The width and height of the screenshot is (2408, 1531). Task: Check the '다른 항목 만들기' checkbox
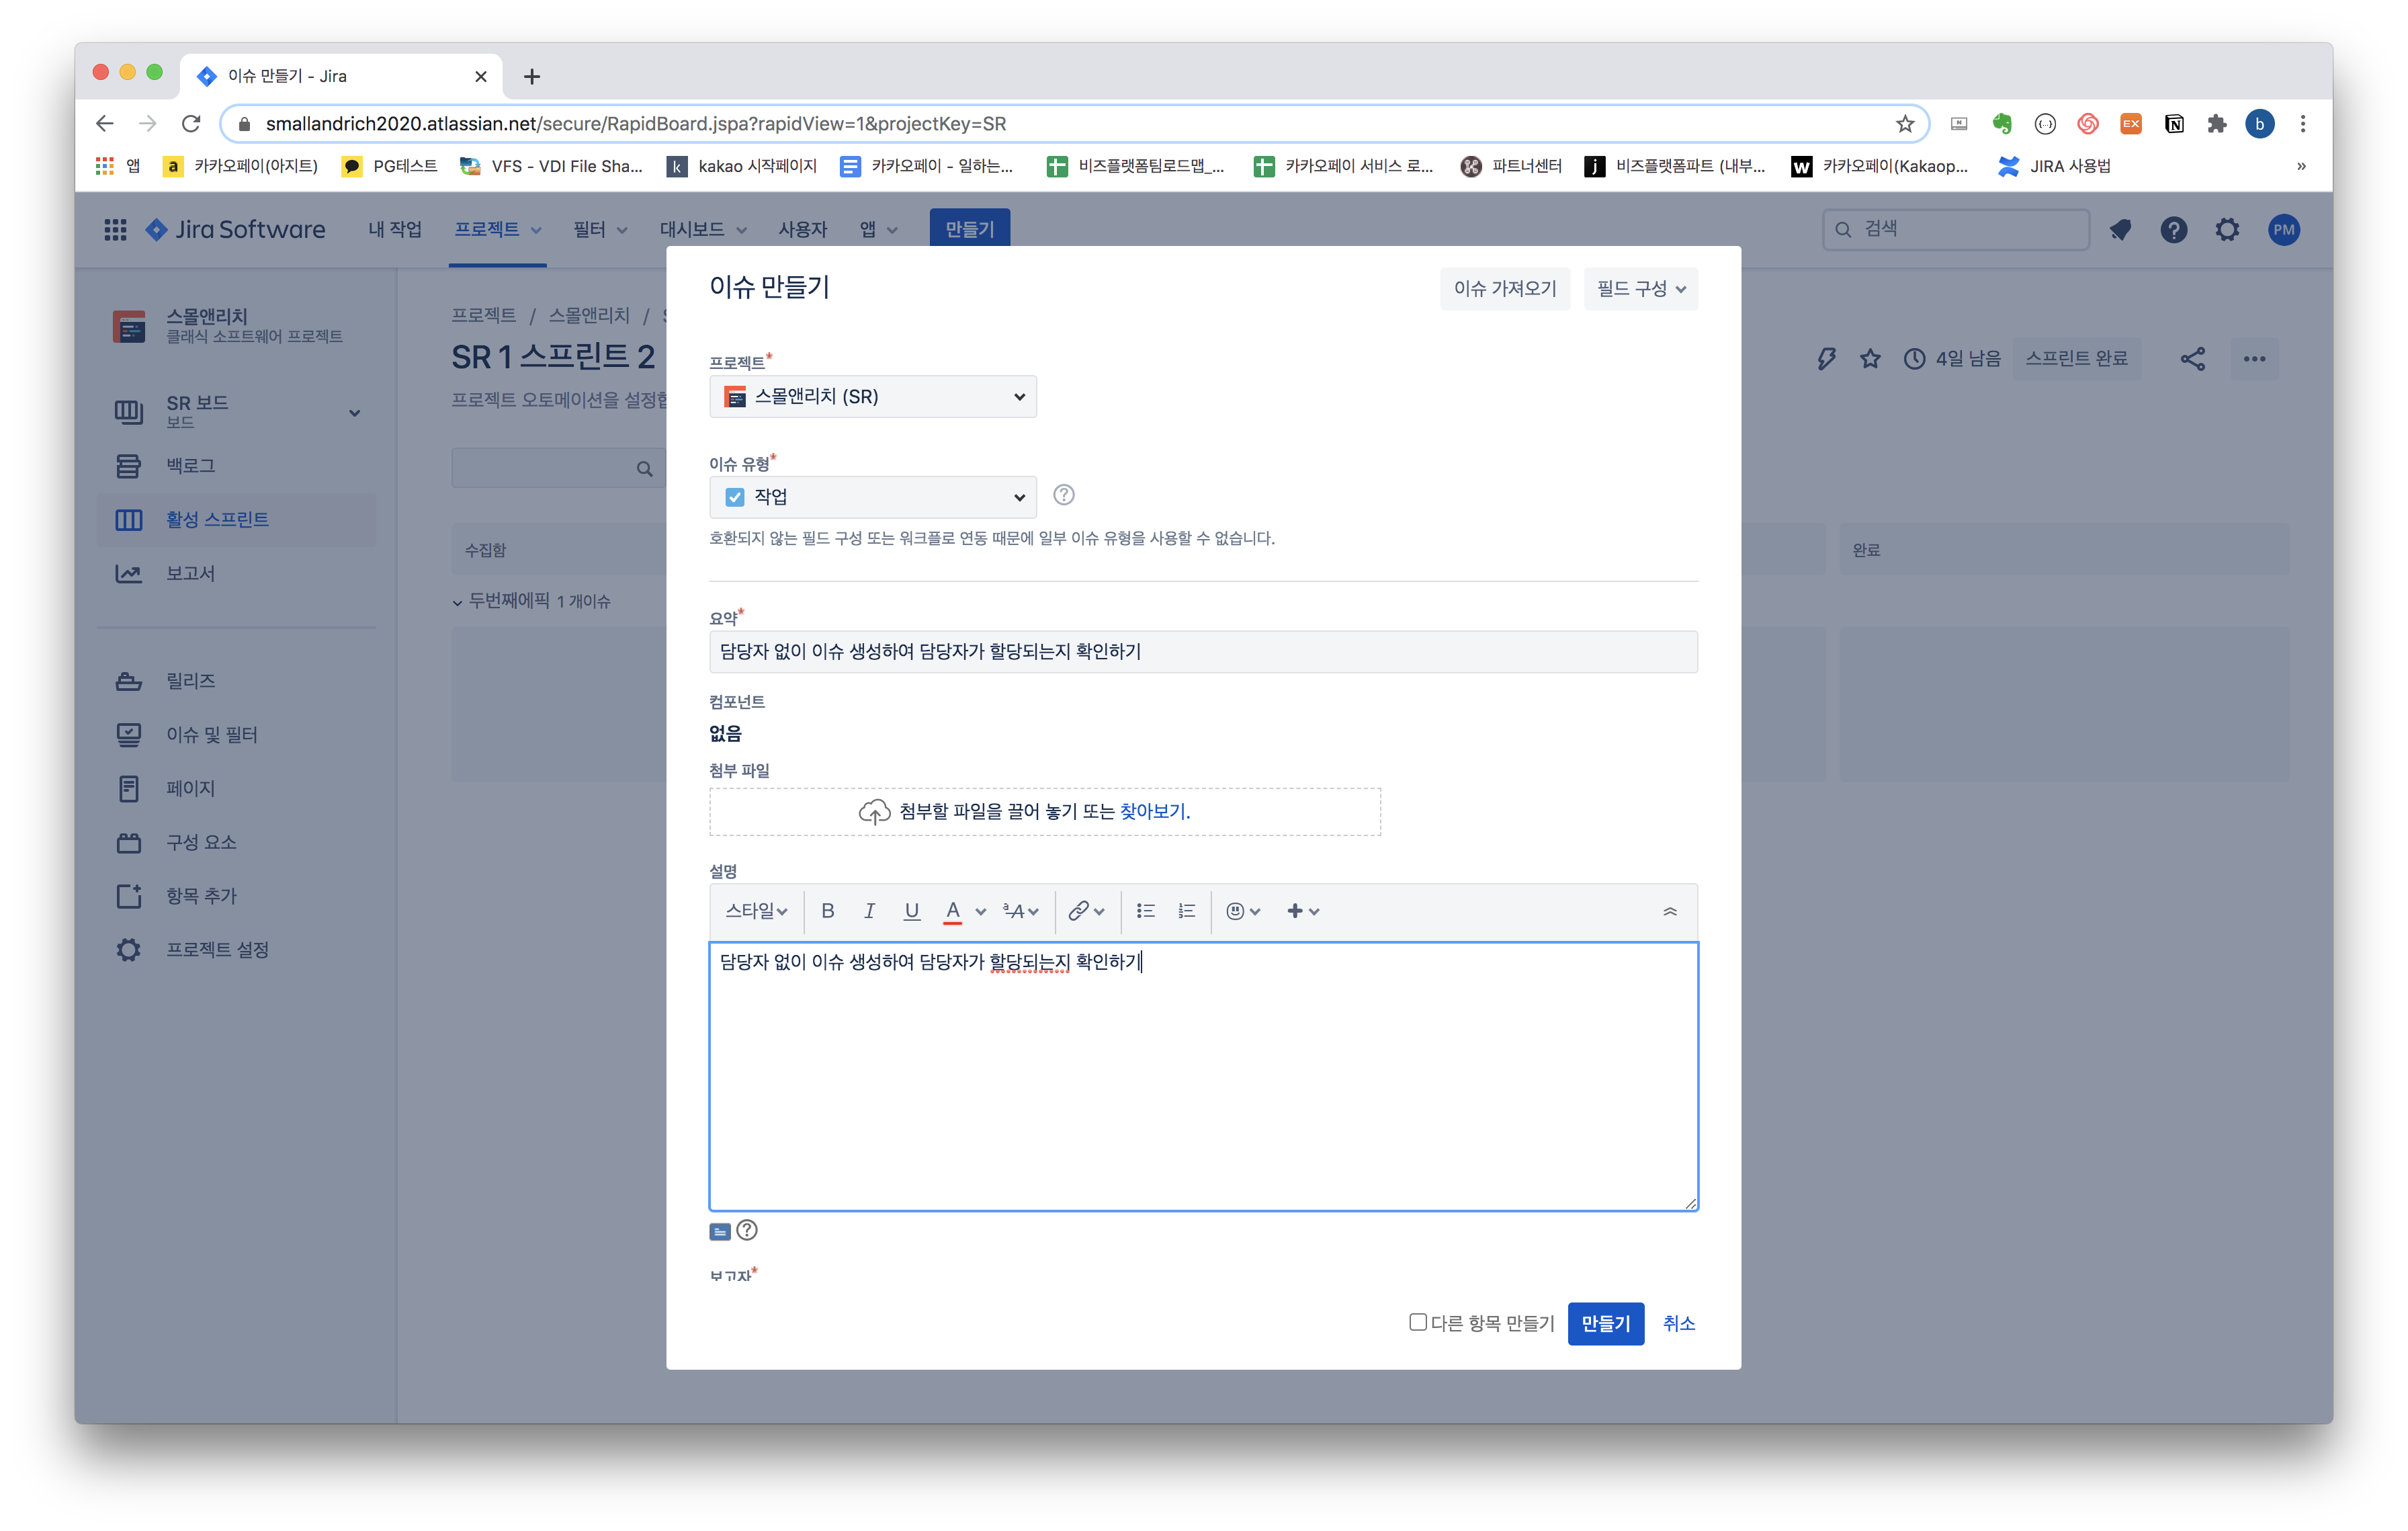pyautogui.click(x=1417, y=1322)
